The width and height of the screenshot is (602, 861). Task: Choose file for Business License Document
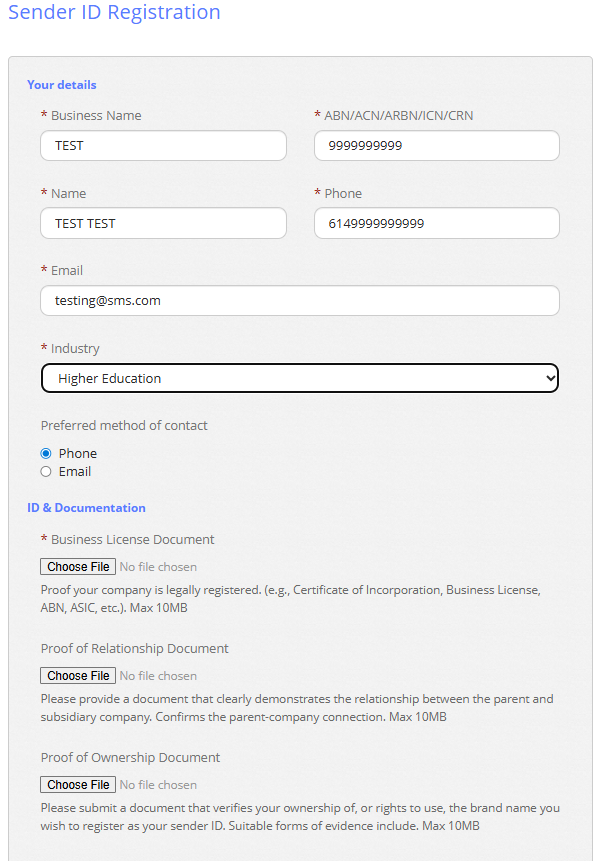tap(78, 567)
